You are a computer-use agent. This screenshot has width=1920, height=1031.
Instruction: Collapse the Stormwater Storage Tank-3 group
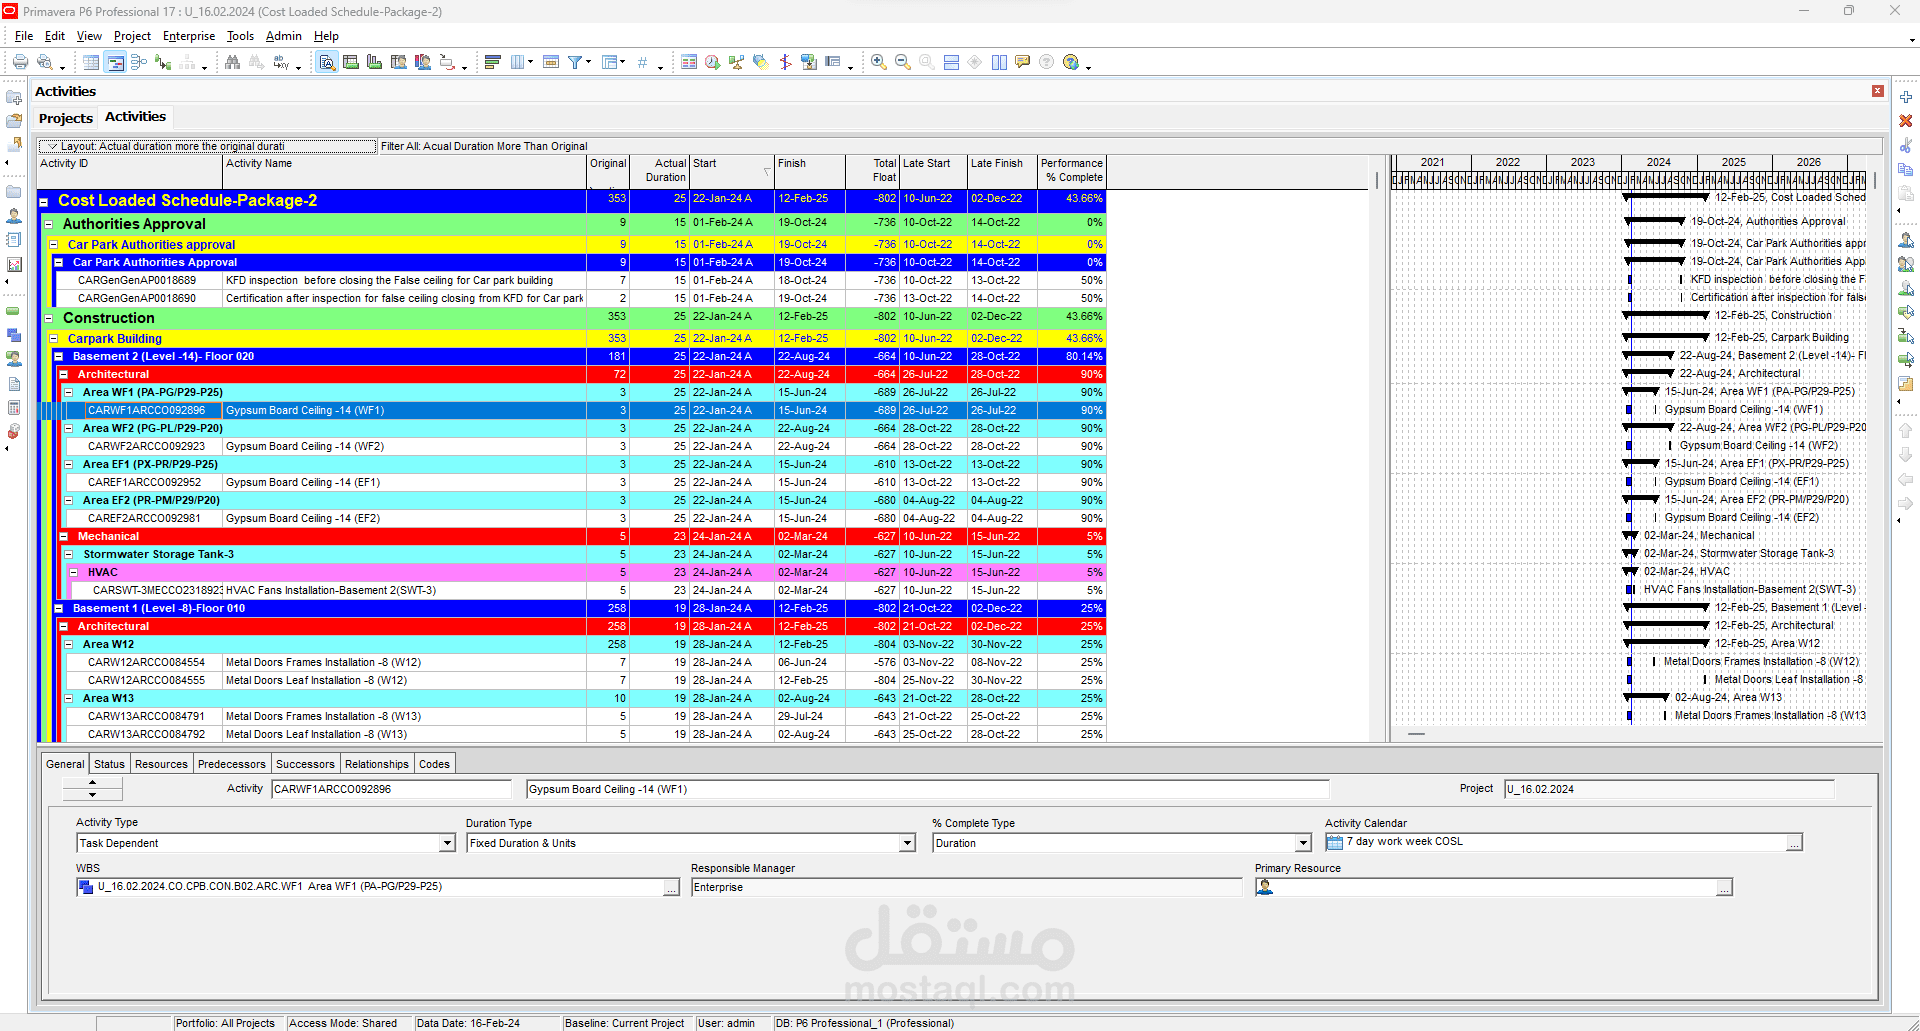(68, 554)
